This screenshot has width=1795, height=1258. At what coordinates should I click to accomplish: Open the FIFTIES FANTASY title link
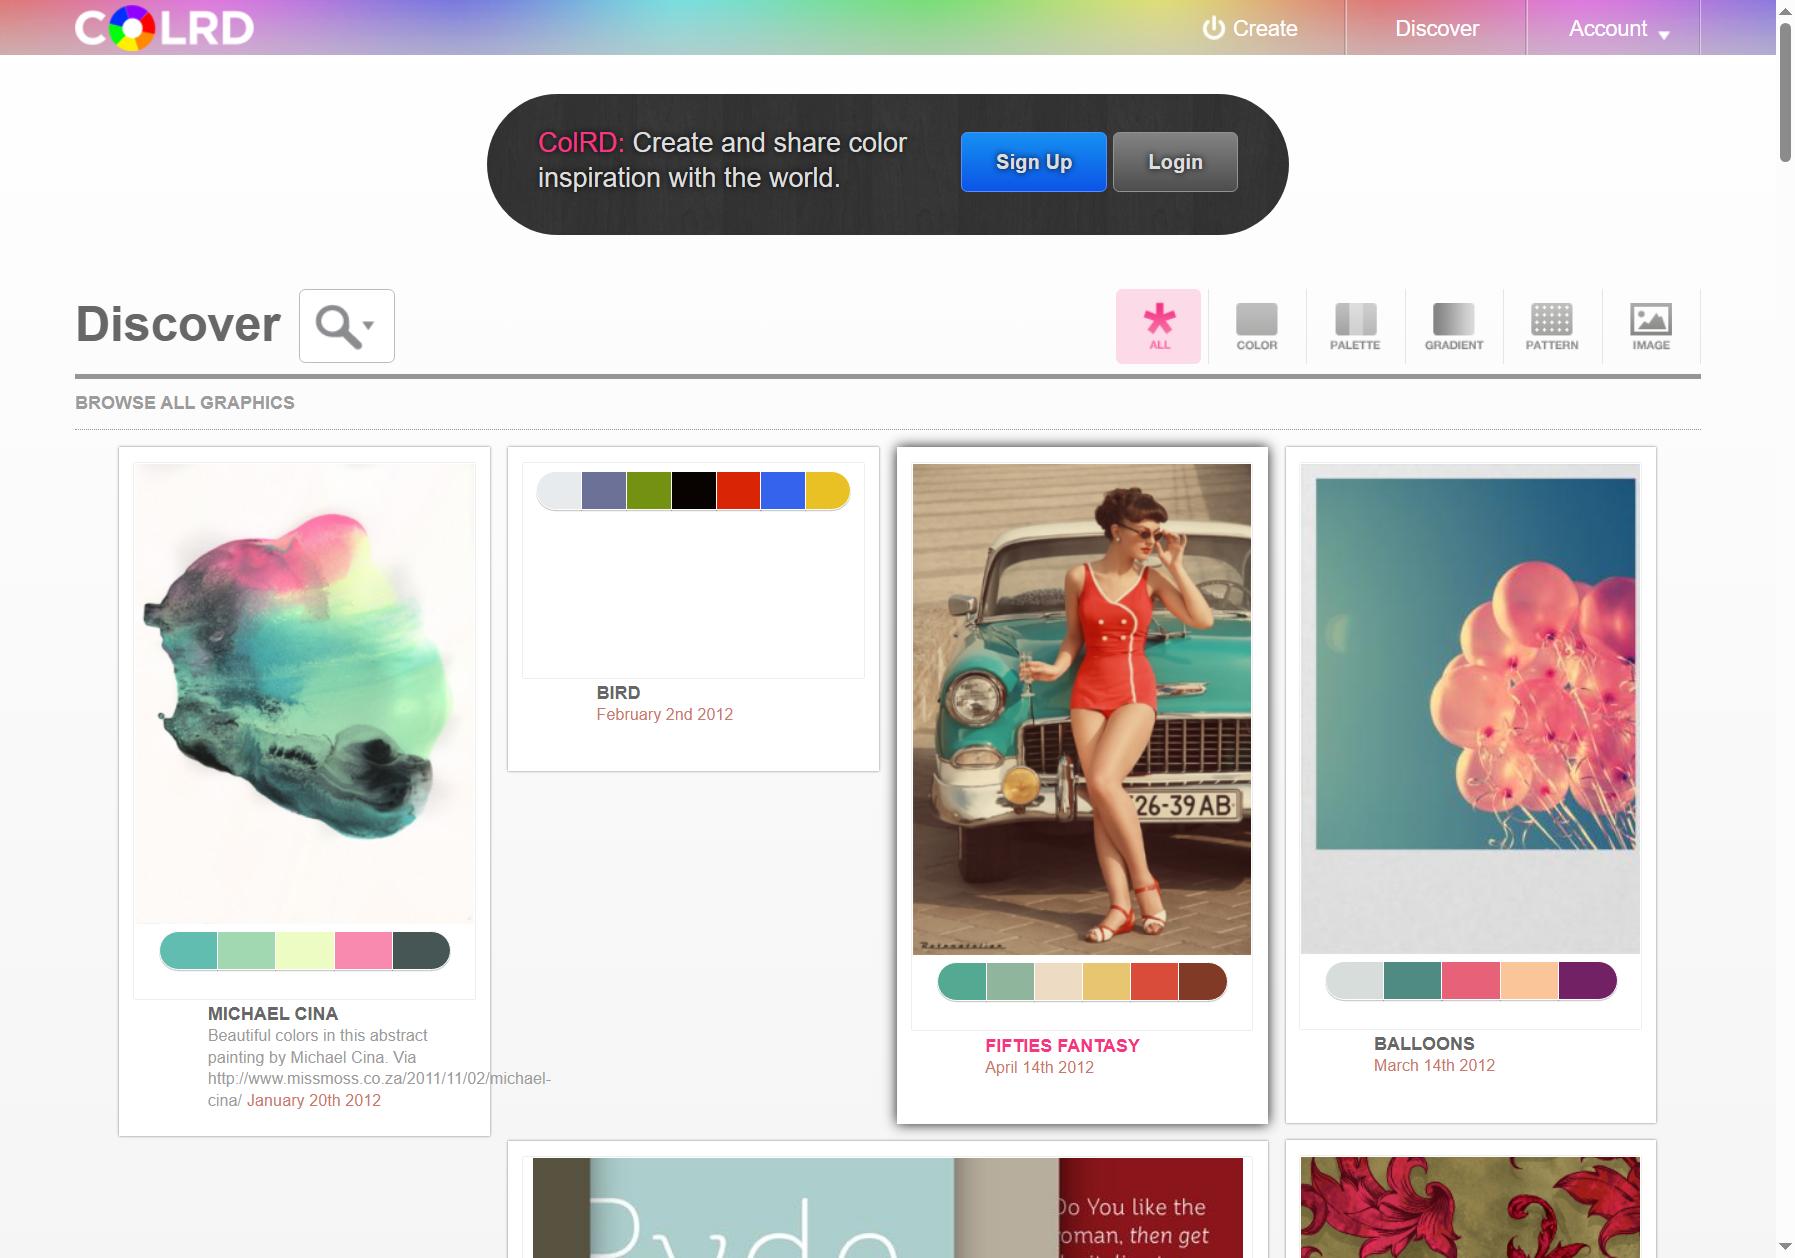point(1062,1045)
